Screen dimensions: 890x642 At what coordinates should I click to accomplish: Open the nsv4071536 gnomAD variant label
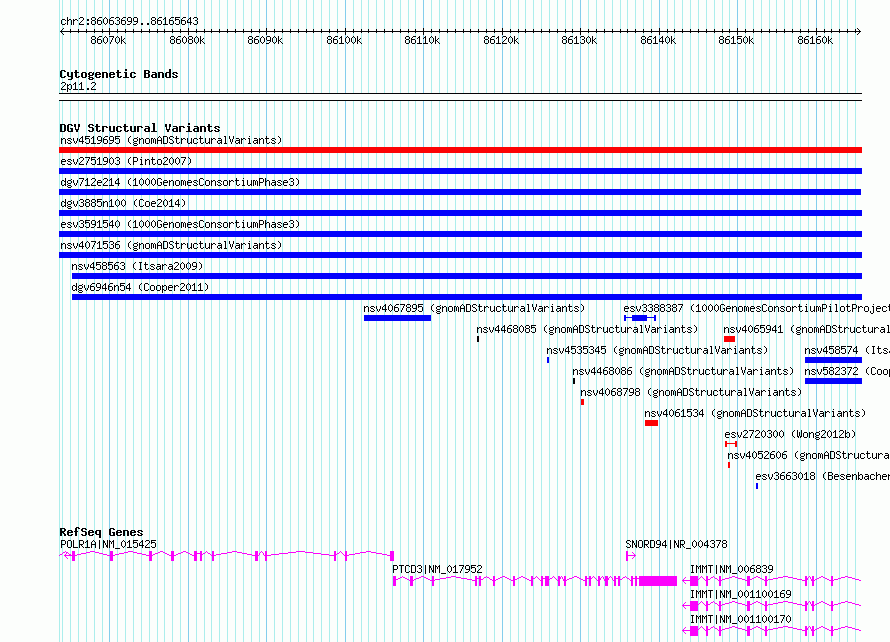coord(171,245)
